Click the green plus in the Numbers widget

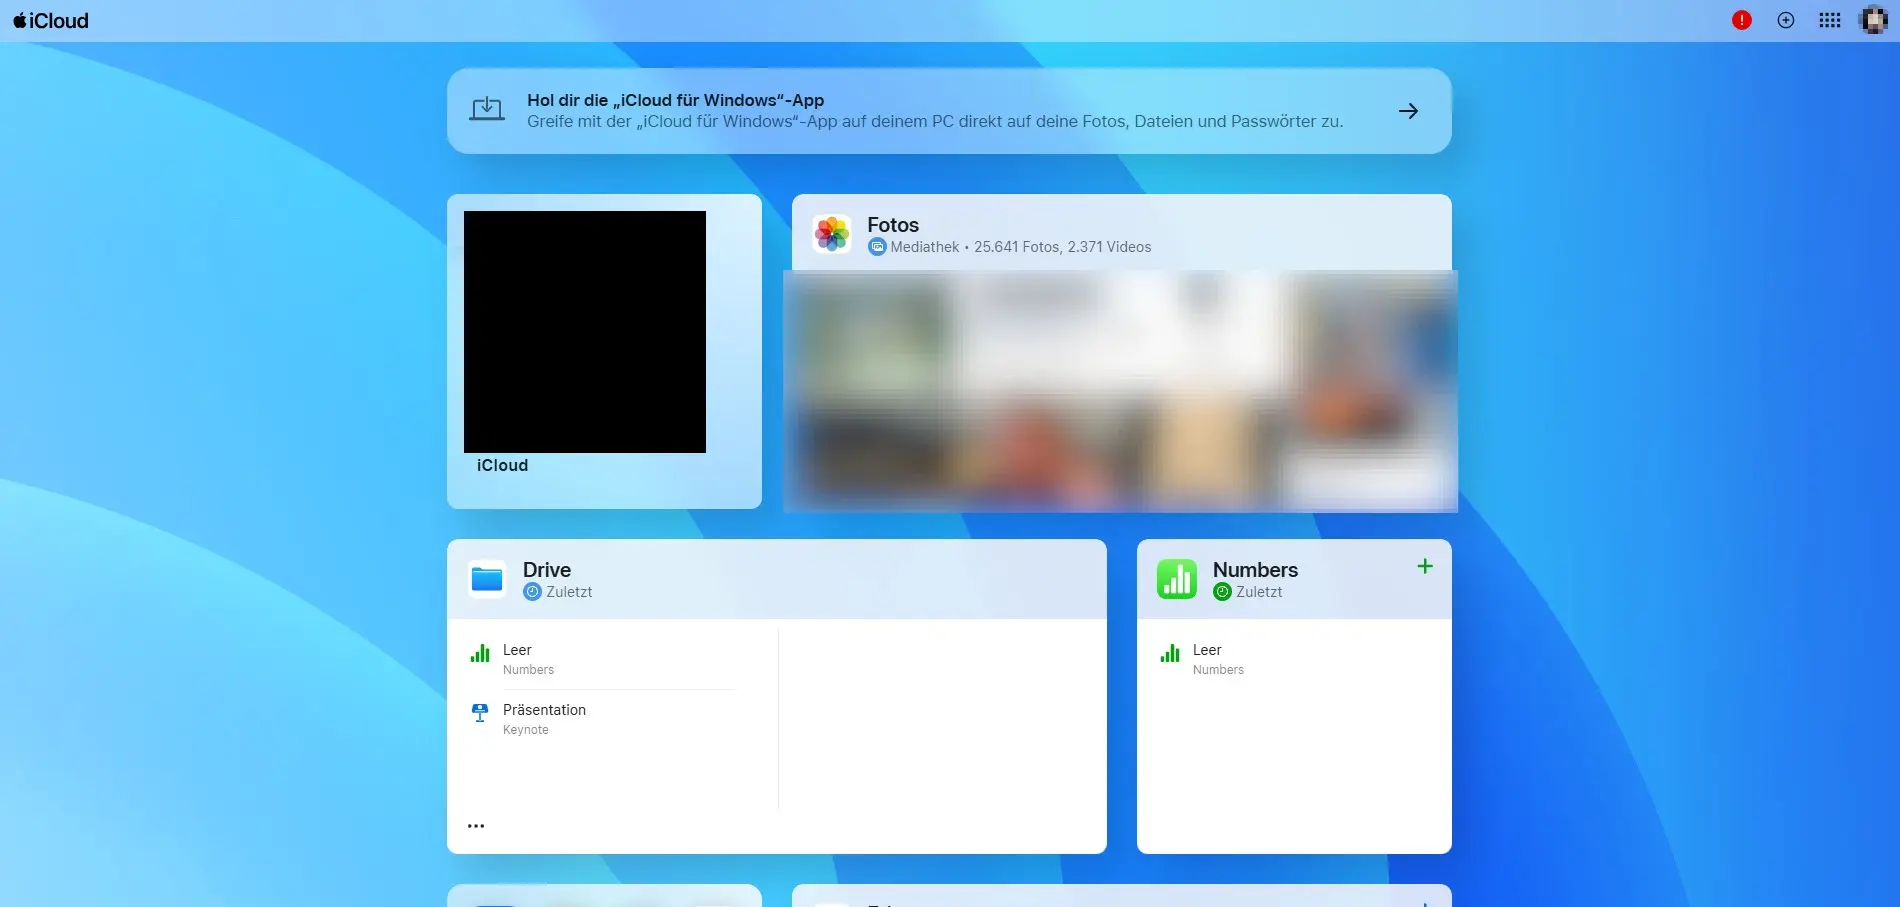pyautogui.click(x=1424, y=565)
